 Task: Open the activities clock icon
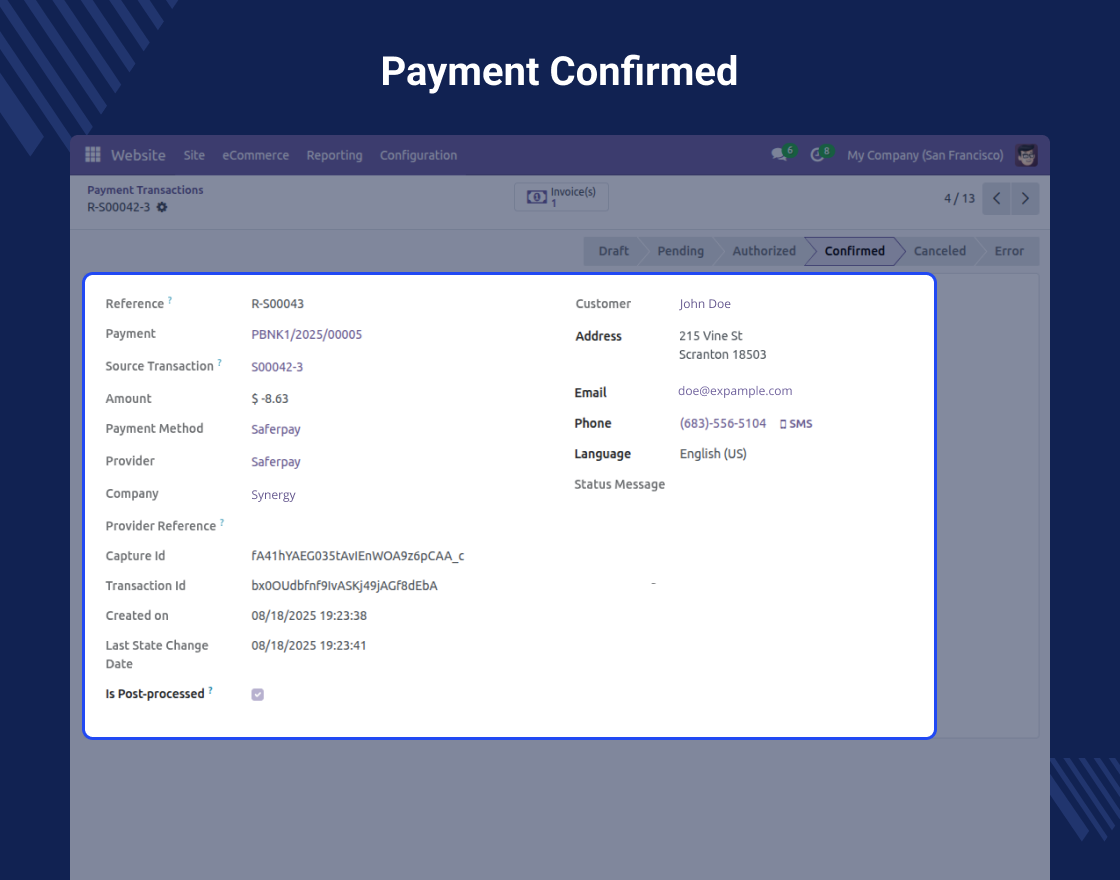click(817, 155)
